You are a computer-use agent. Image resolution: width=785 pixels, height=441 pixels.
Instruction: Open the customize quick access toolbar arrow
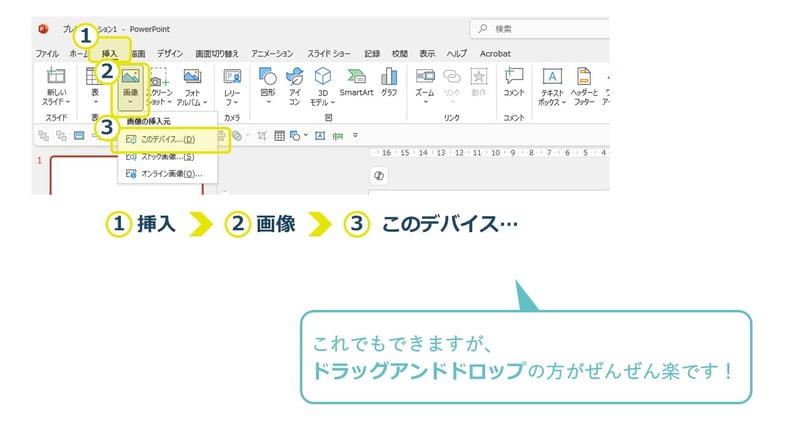(x=355, y=135)
